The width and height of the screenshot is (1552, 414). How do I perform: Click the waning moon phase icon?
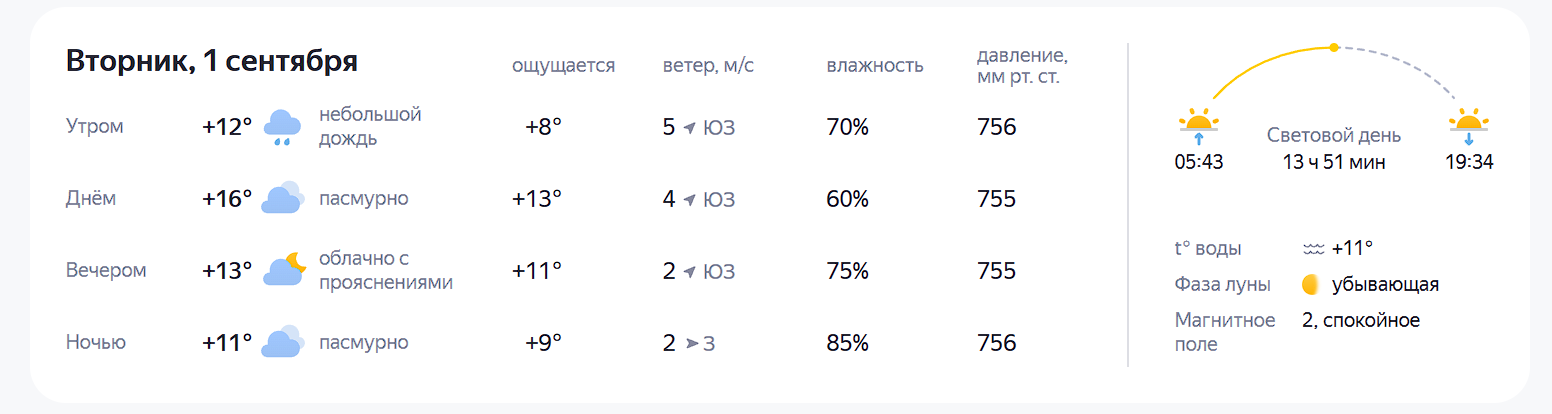coord(1310,285)
